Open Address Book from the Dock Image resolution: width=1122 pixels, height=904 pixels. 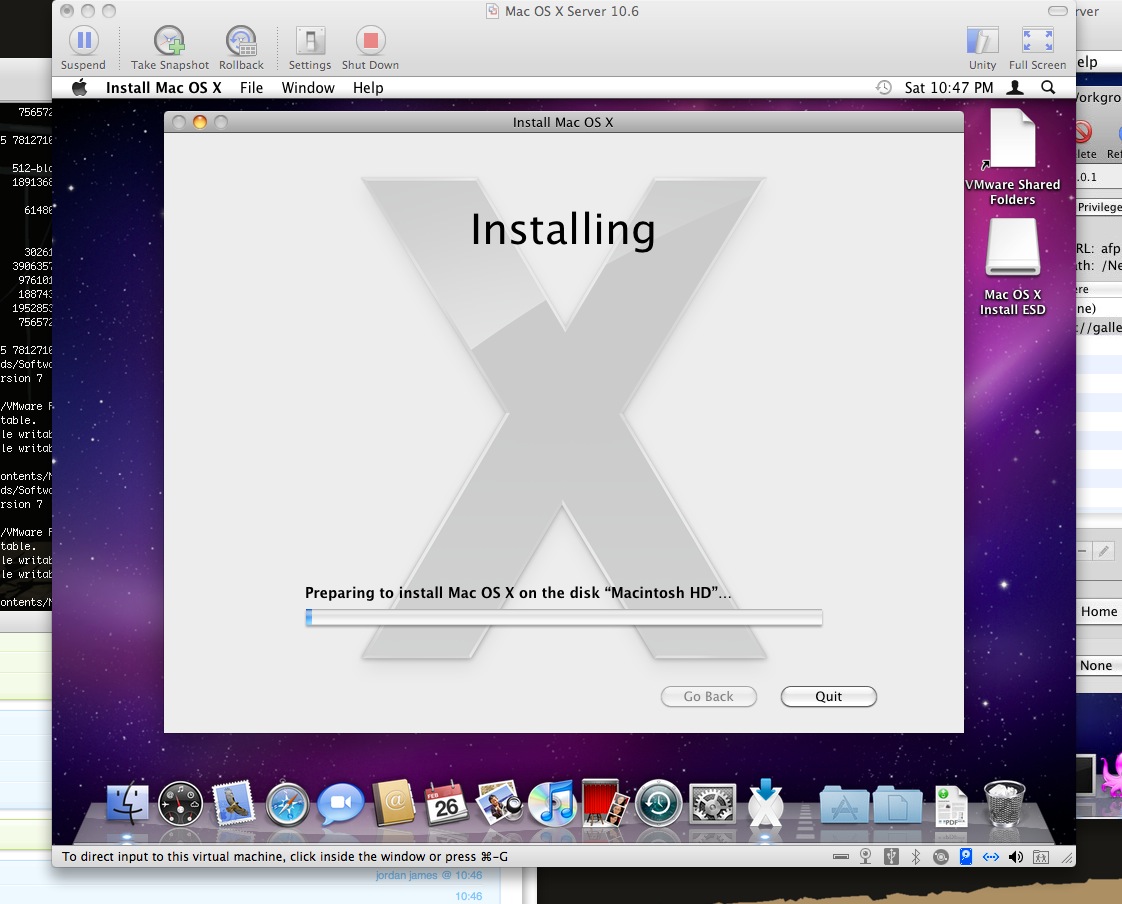[x=394, y=803]
